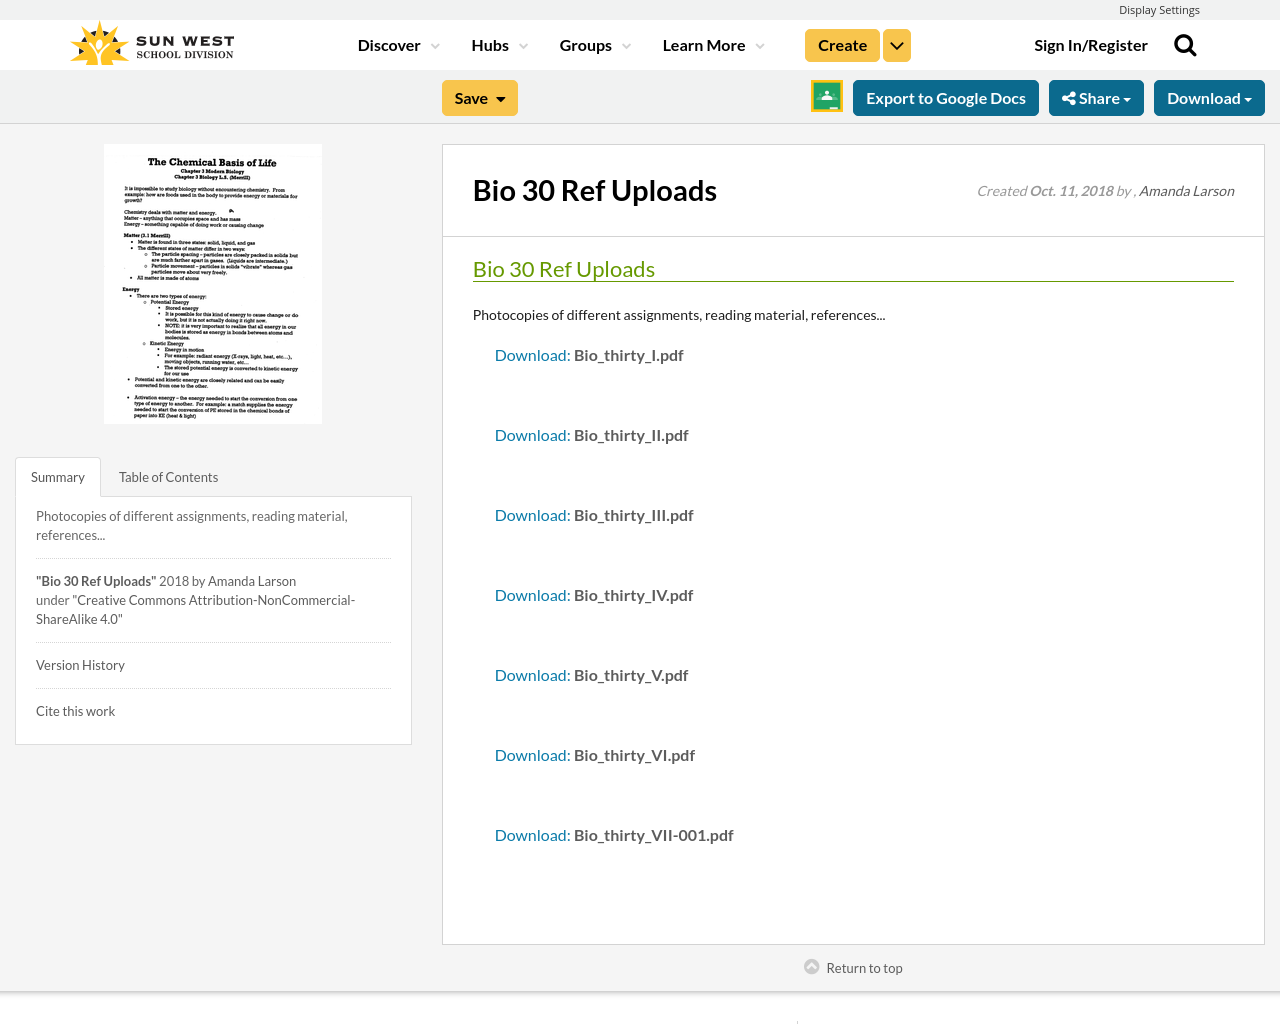Screen dimensions: 1280x1024
Task: Share to Google Classroom
Action: click(826, 96)
